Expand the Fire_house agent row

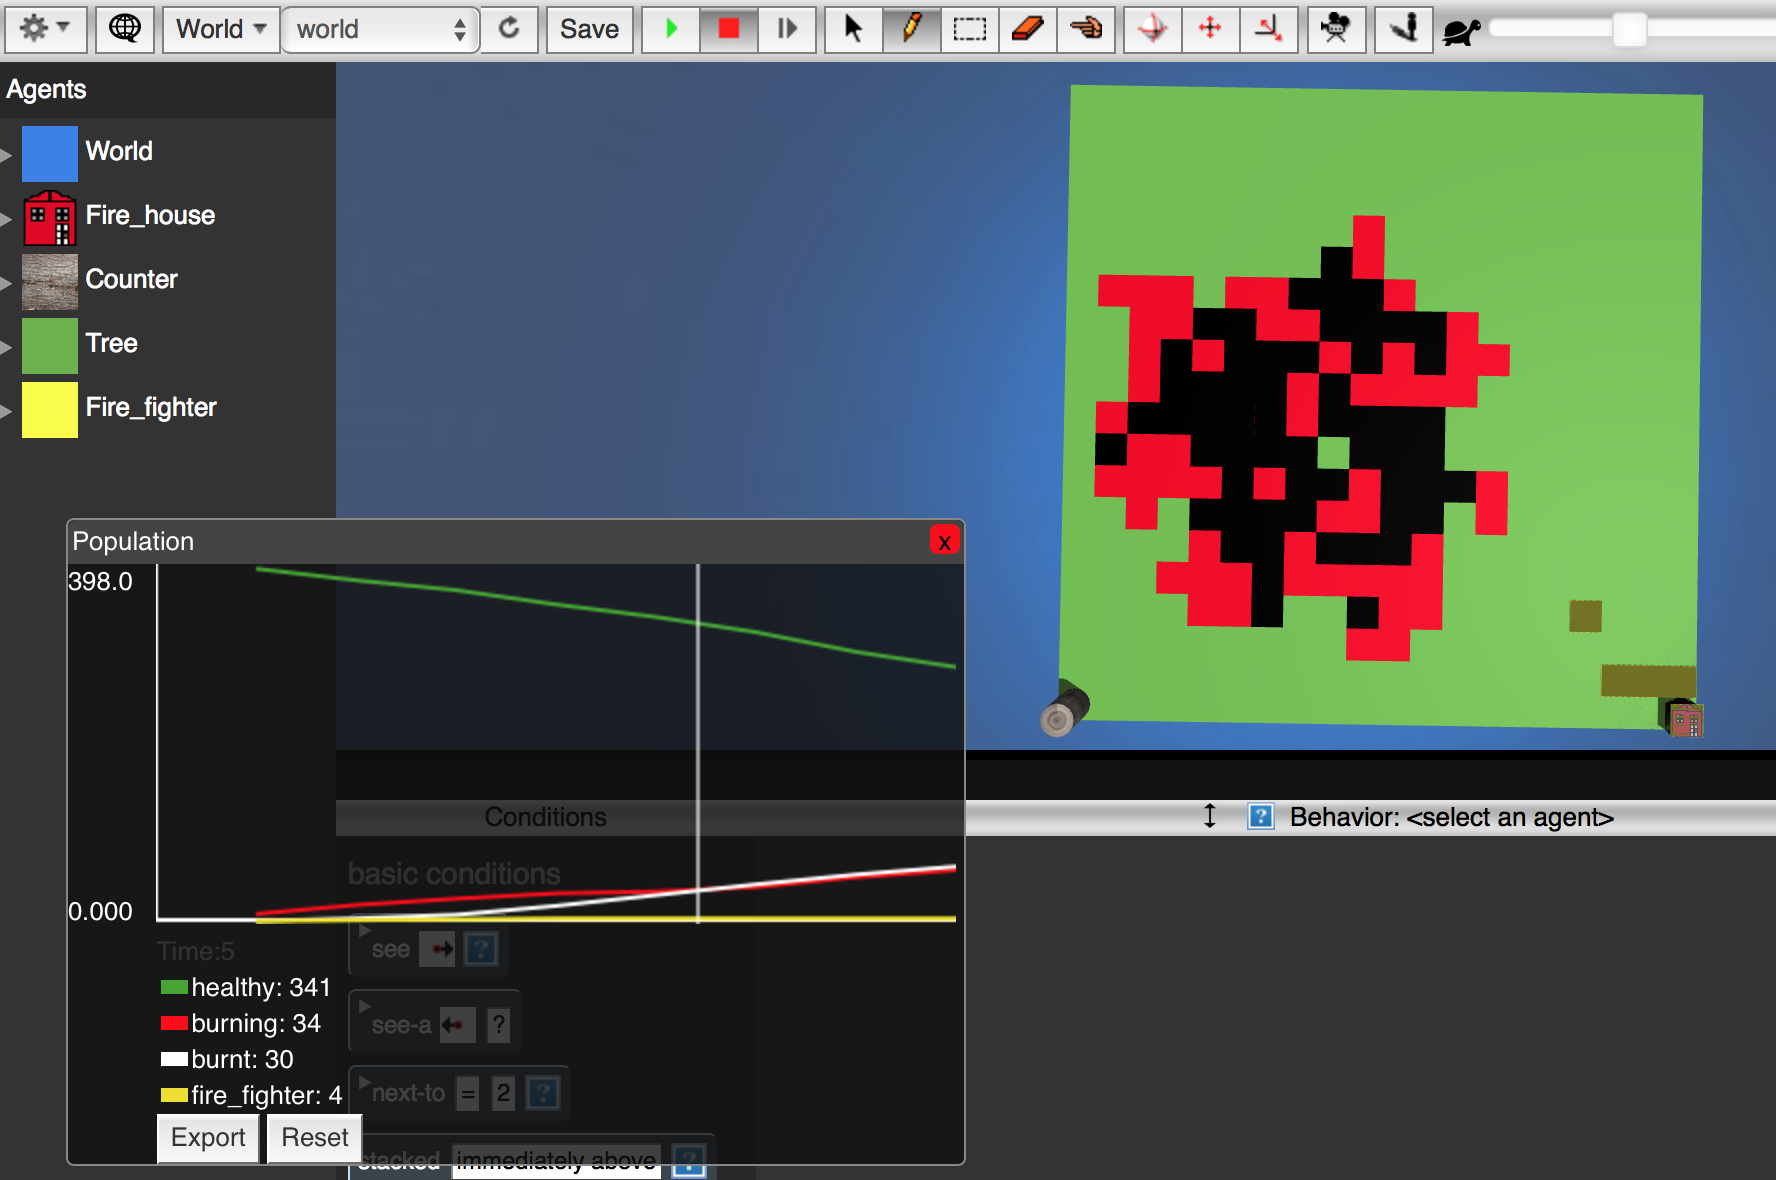click(7, 218)
